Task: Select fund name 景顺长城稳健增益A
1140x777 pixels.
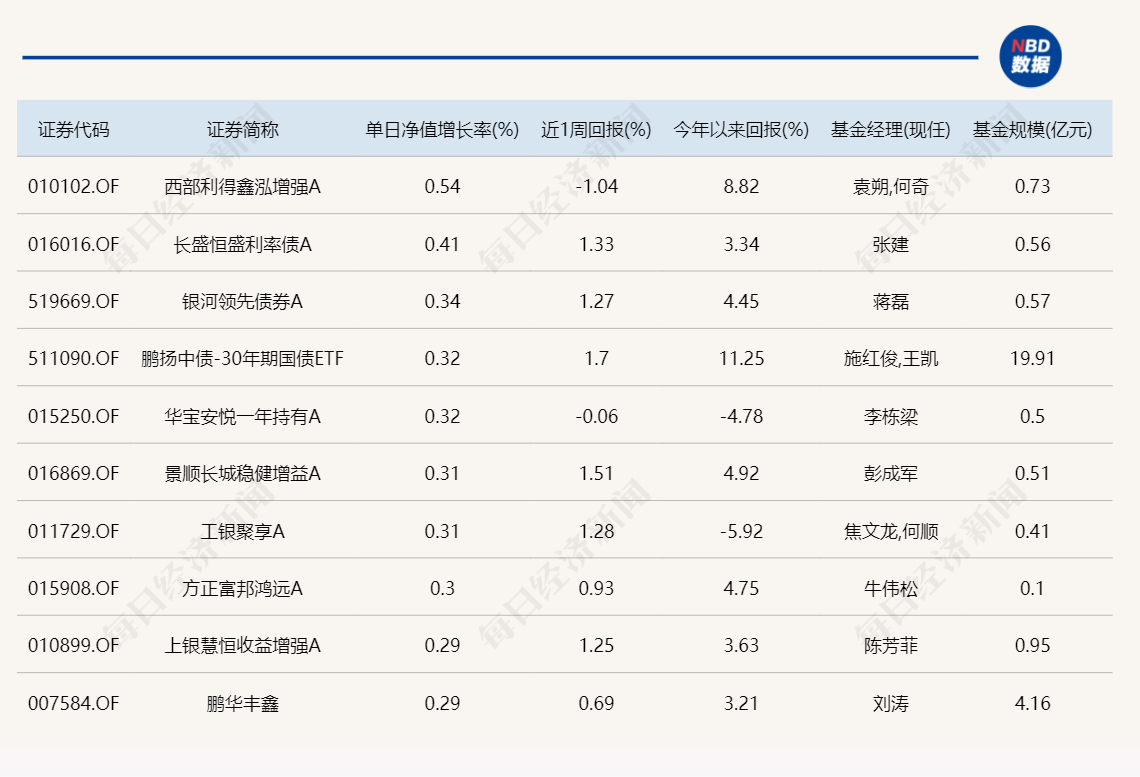Action: tap(242, 473)
